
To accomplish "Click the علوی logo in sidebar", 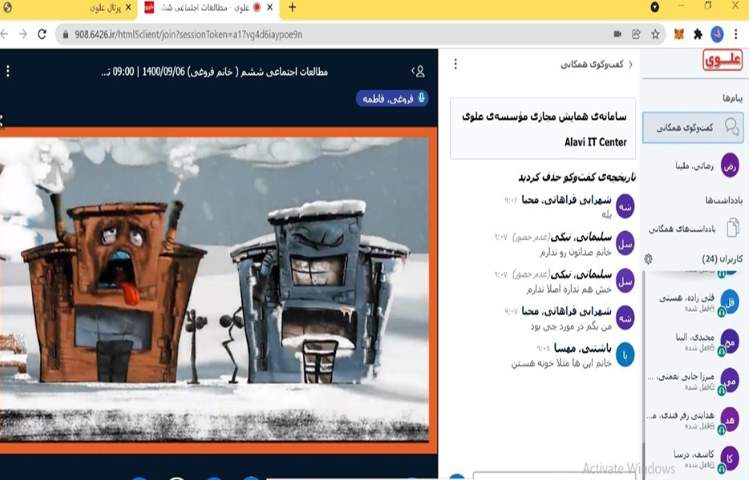I will (721, 62).
